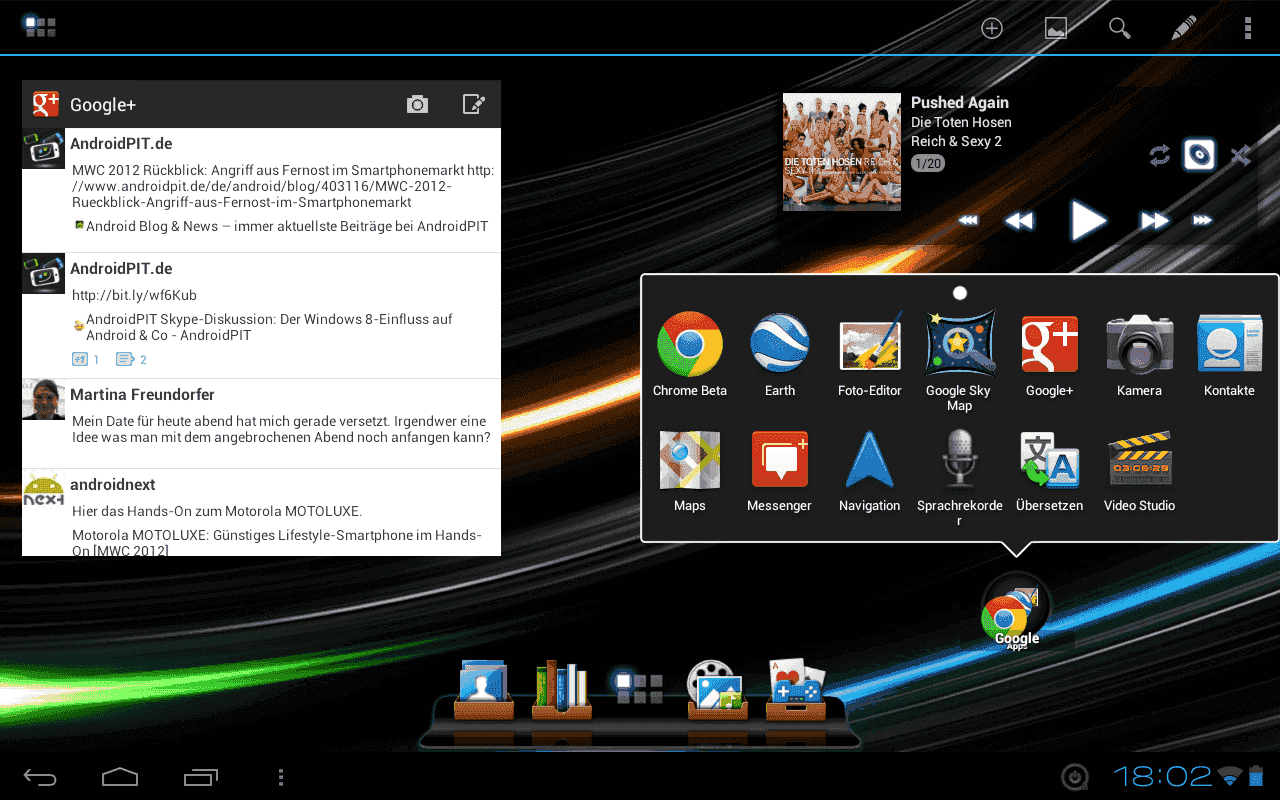Tap the Reich & Sexy album cover
The width and height of the screenshot is (1280, 800).
point(842,152)
